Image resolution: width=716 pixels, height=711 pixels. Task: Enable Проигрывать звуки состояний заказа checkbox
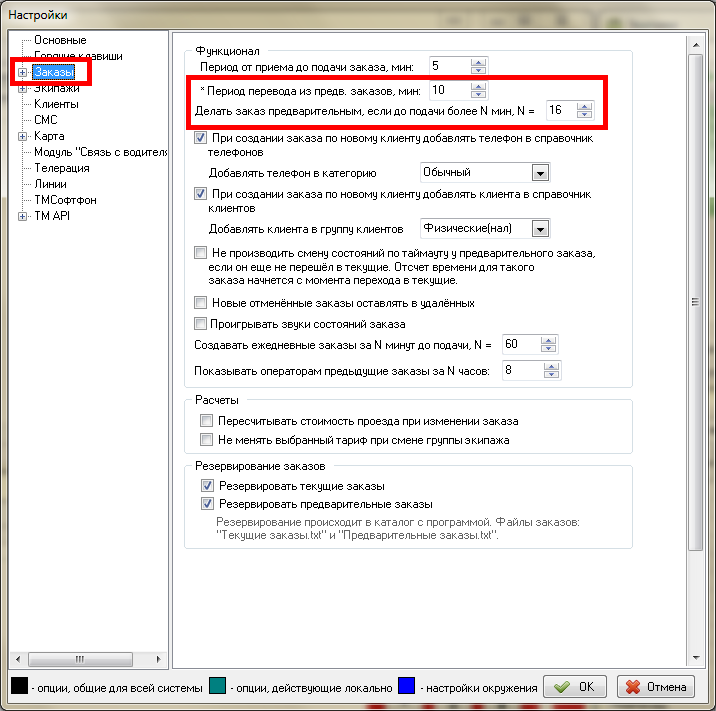(201, 324)
